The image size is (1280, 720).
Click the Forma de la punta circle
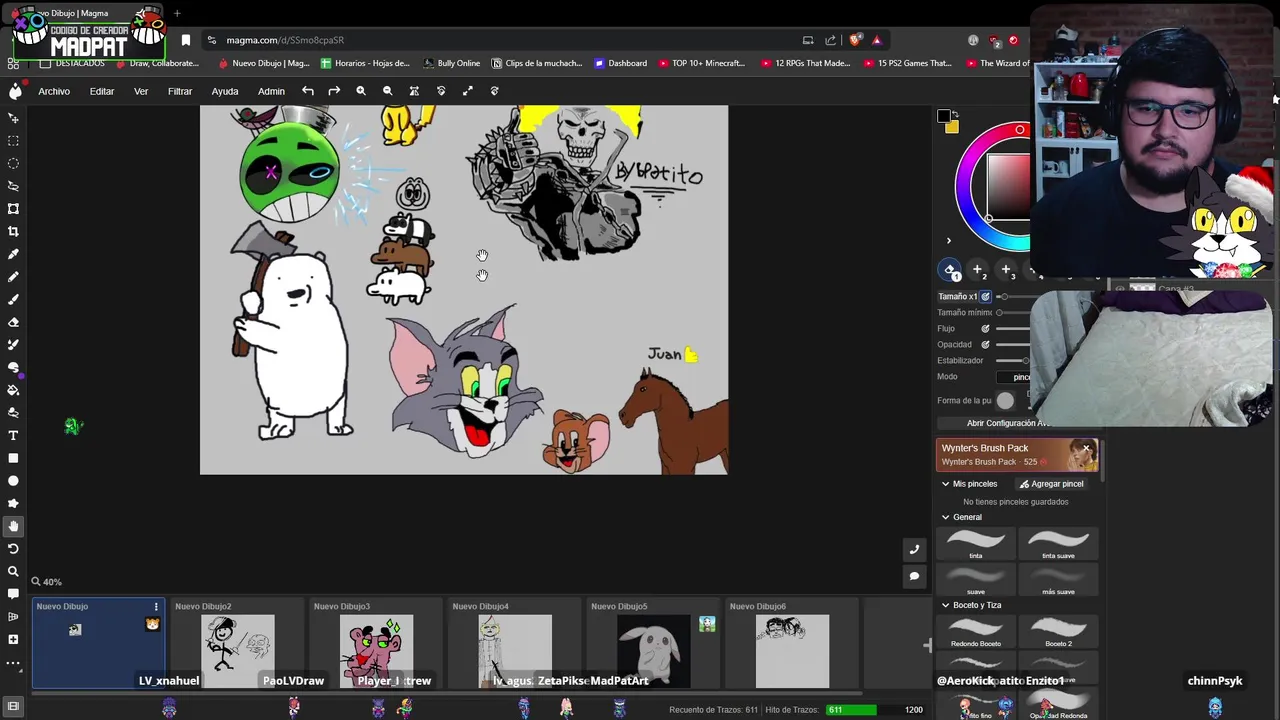click(1005, 401)
